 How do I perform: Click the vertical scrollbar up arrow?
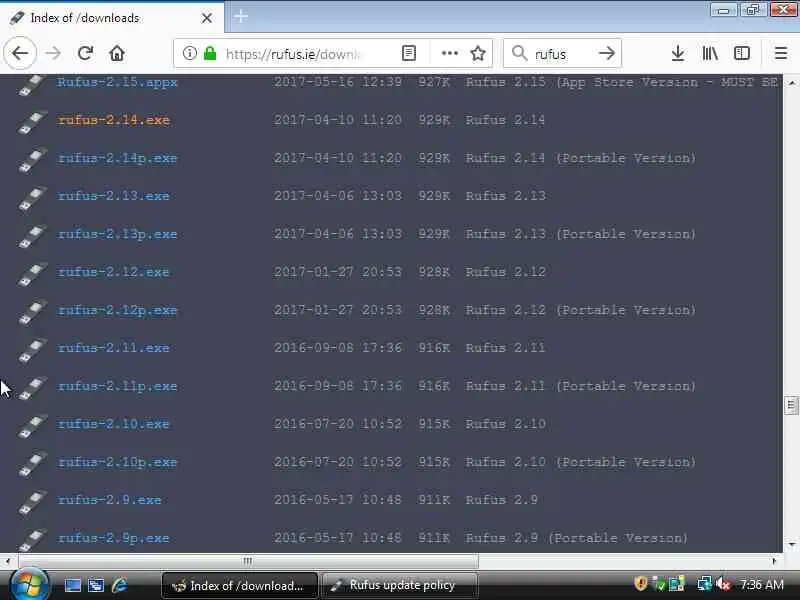point(791,83)
